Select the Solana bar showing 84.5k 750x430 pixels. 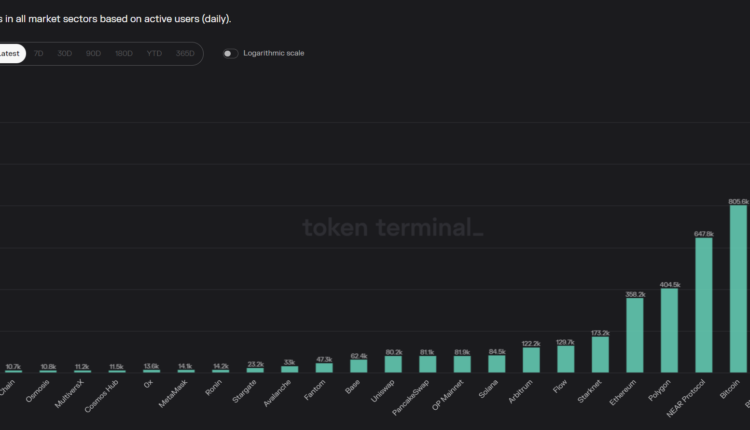tap(497, 364)
